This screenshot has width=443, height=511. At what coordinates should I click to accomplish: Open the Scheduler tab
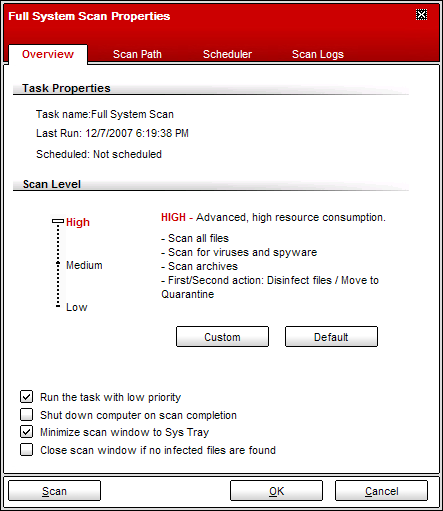tap(227, 54)
